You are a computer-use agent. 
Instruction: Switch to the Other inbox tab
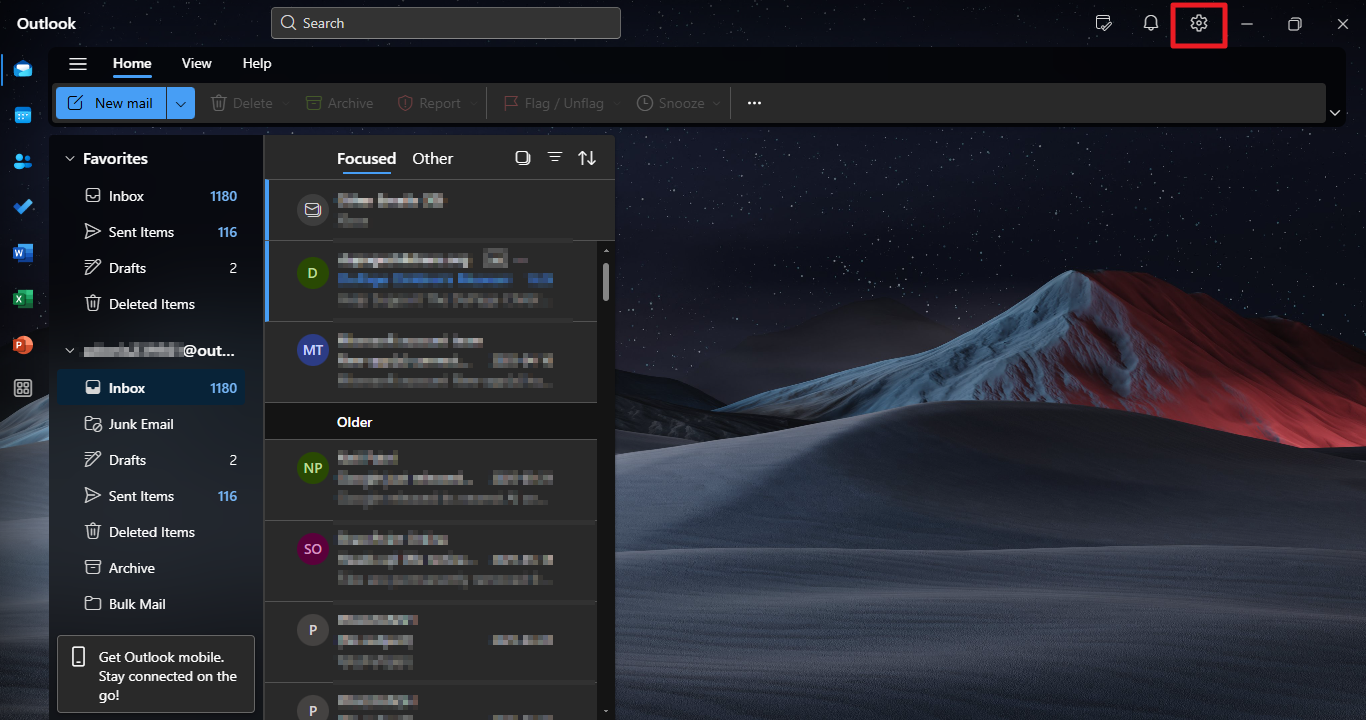pyautogui.click(x=432, y=158)
